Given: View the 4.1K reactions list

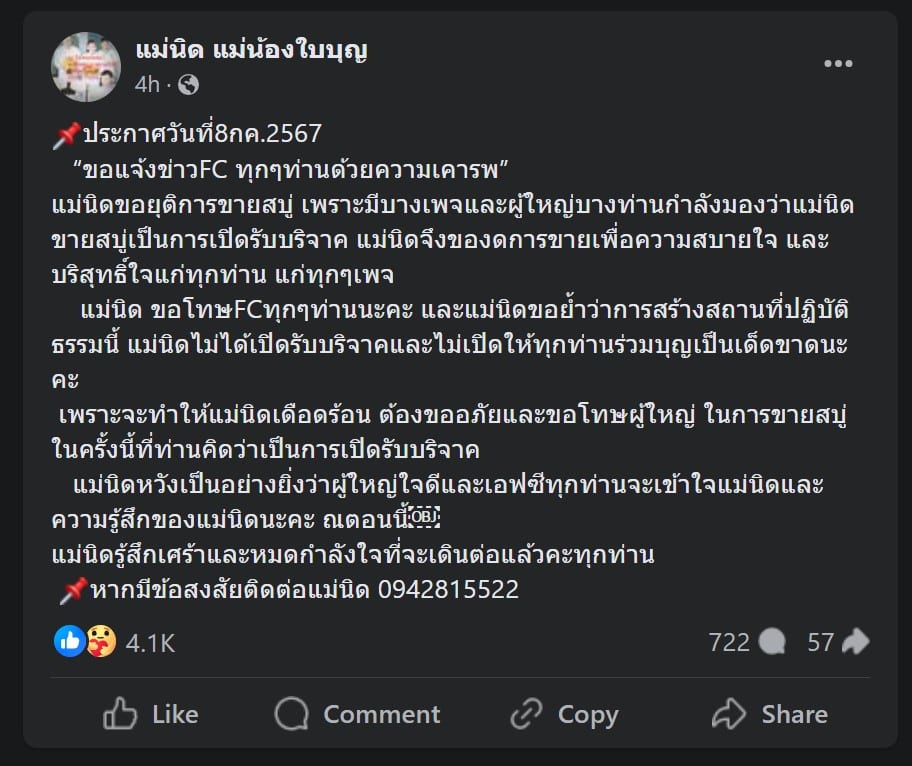Looking at the screenshot, I should click(x=150, y=642).
